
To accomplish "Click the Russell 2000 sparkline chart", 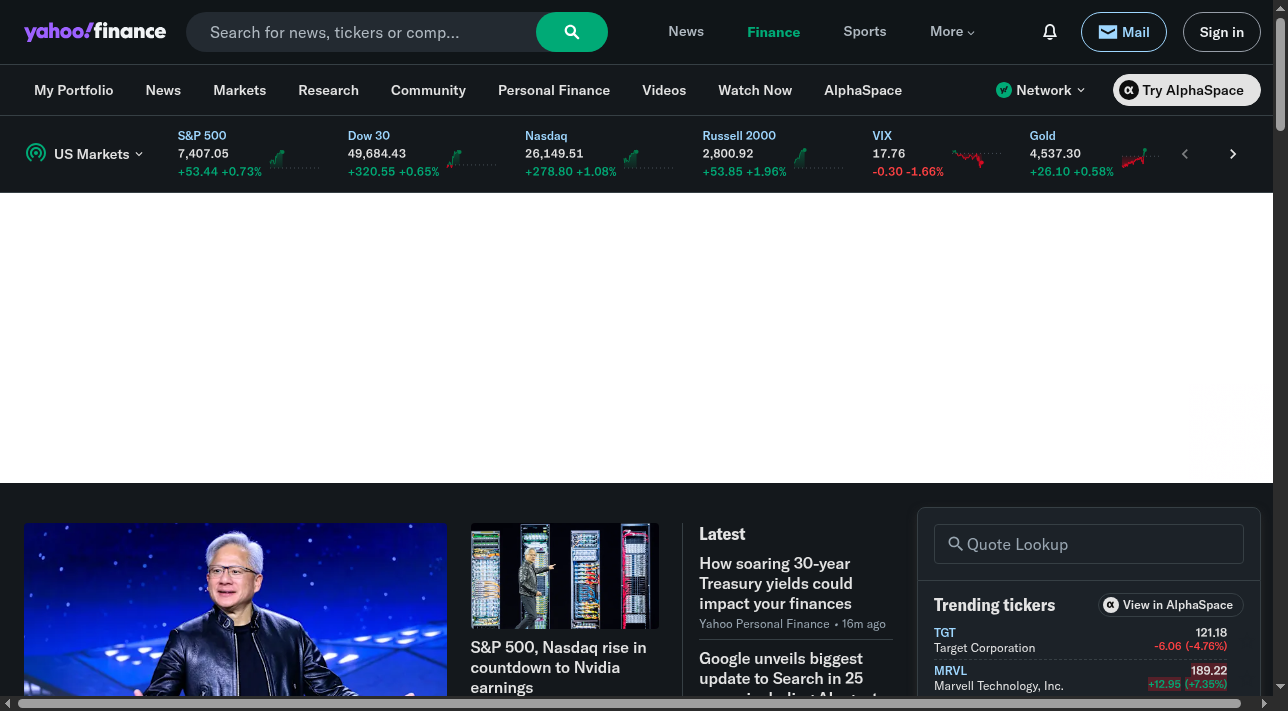I will coord(819,158).
